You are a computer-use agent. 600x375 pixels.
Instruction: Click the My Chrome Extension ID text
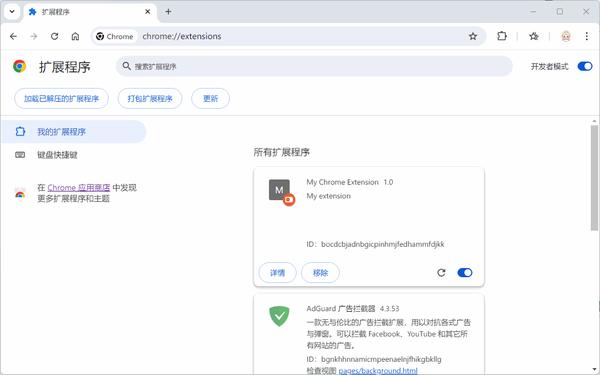coord(375,244)
